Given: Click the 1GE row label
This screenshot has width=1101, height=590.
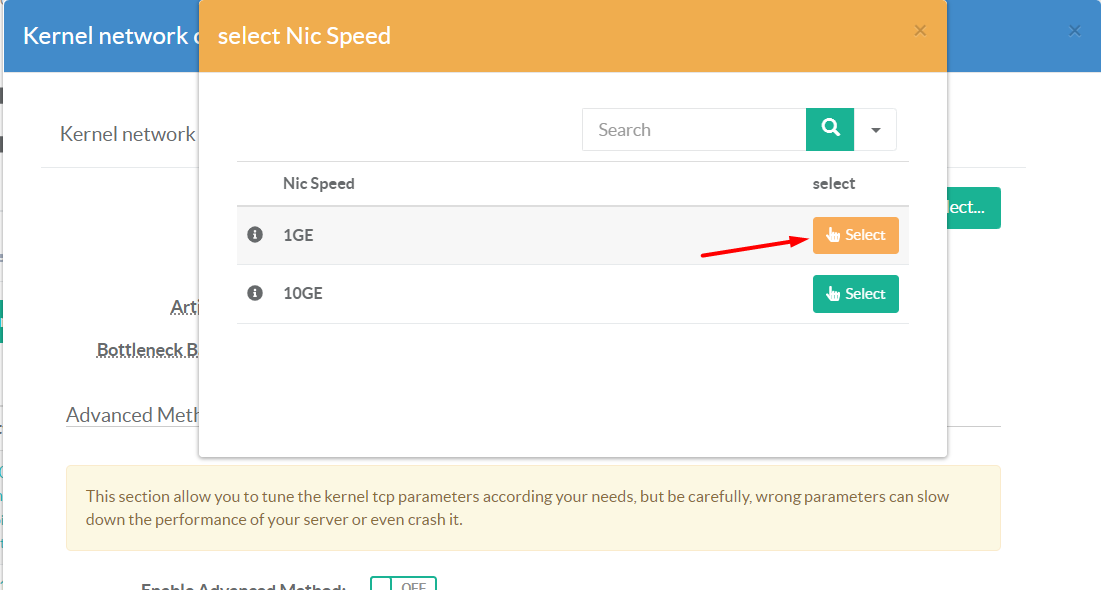Looking at the screenshot, I should click(298, 235).
